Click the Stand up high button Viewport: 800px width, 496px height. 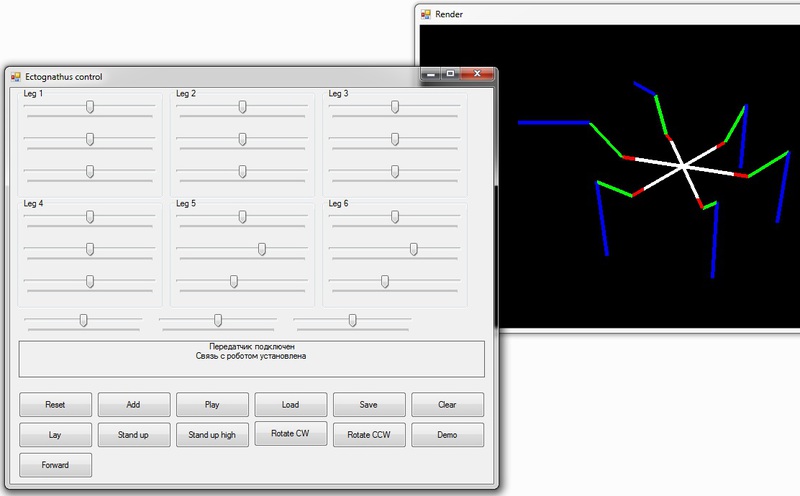click(212, 435)
